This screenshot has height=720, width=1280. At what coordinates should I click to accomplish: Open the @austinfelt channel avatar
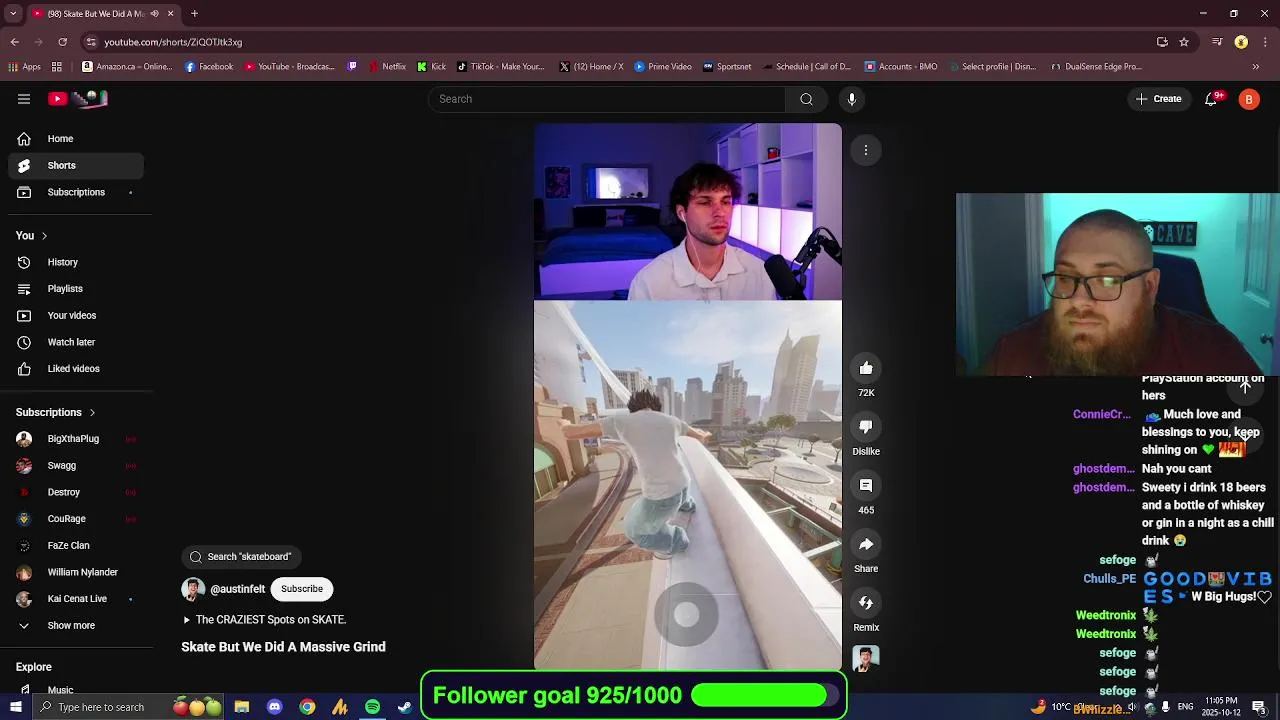click(x=193, y=589)
